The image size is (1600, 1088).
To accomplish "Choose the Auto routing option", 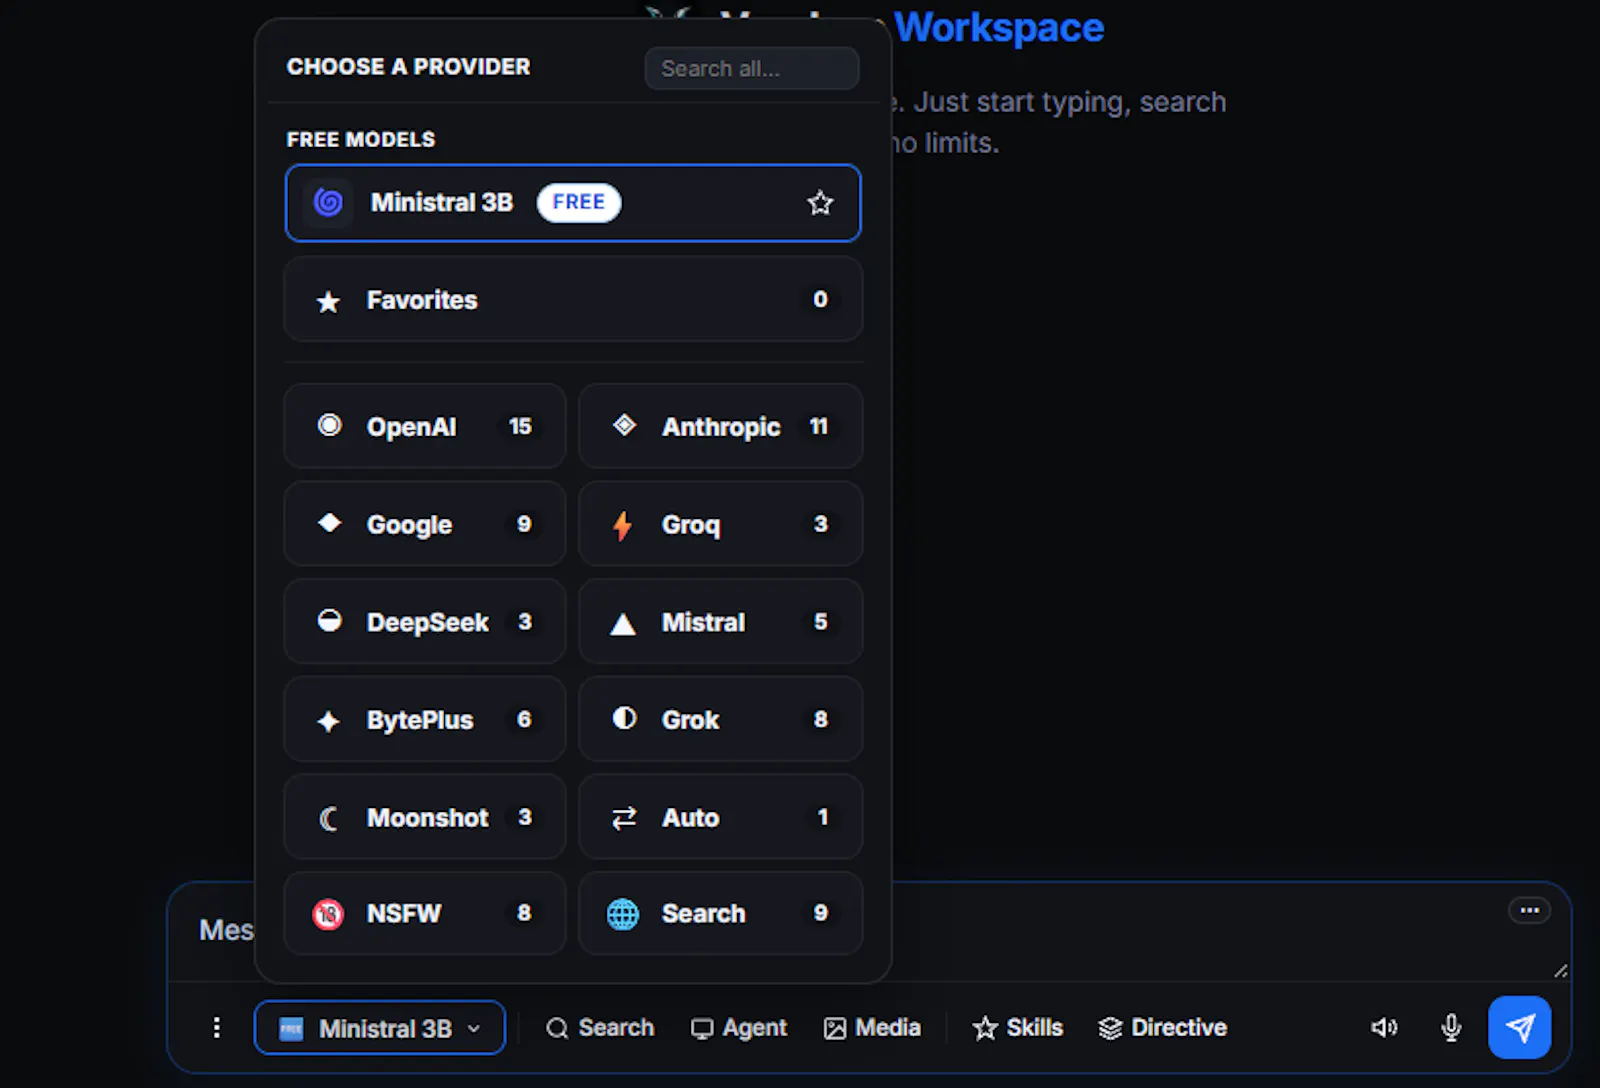I will tap(720, 817).
